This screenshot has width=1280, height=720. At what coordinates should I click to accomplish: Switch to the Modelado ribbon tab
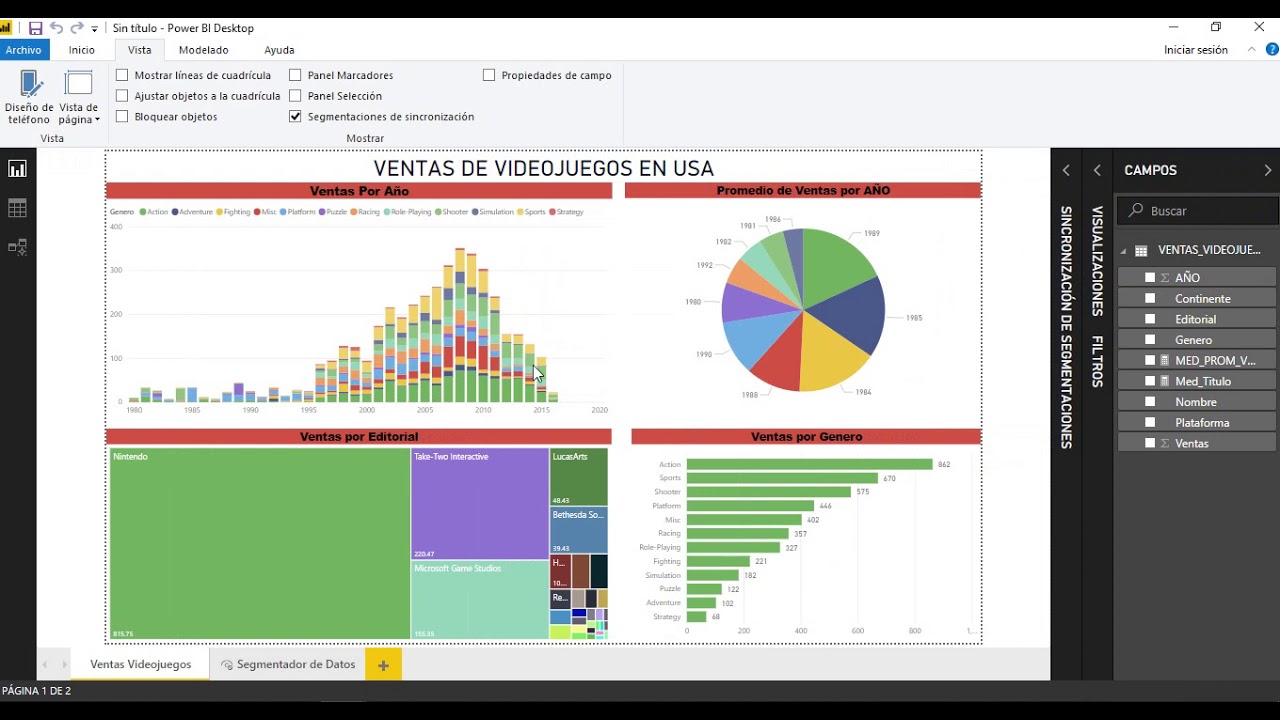click(x=204, y=50)
